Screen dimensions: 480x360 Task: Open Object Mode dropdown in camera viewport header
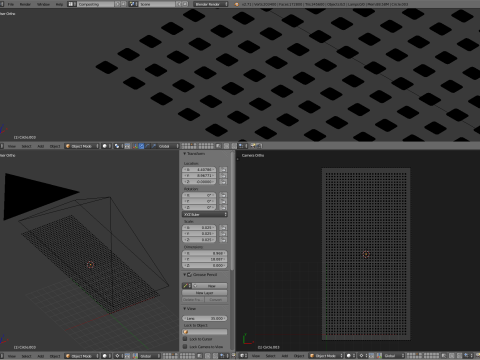point(326,356)
